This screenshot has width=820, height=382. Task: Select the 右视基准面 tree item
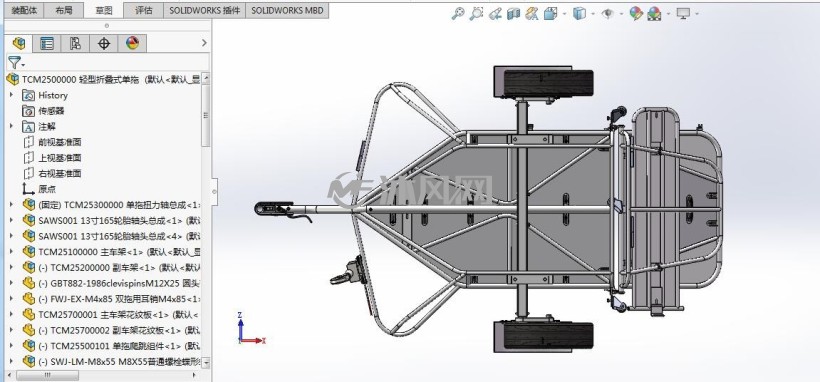click(x=52, y=174)
